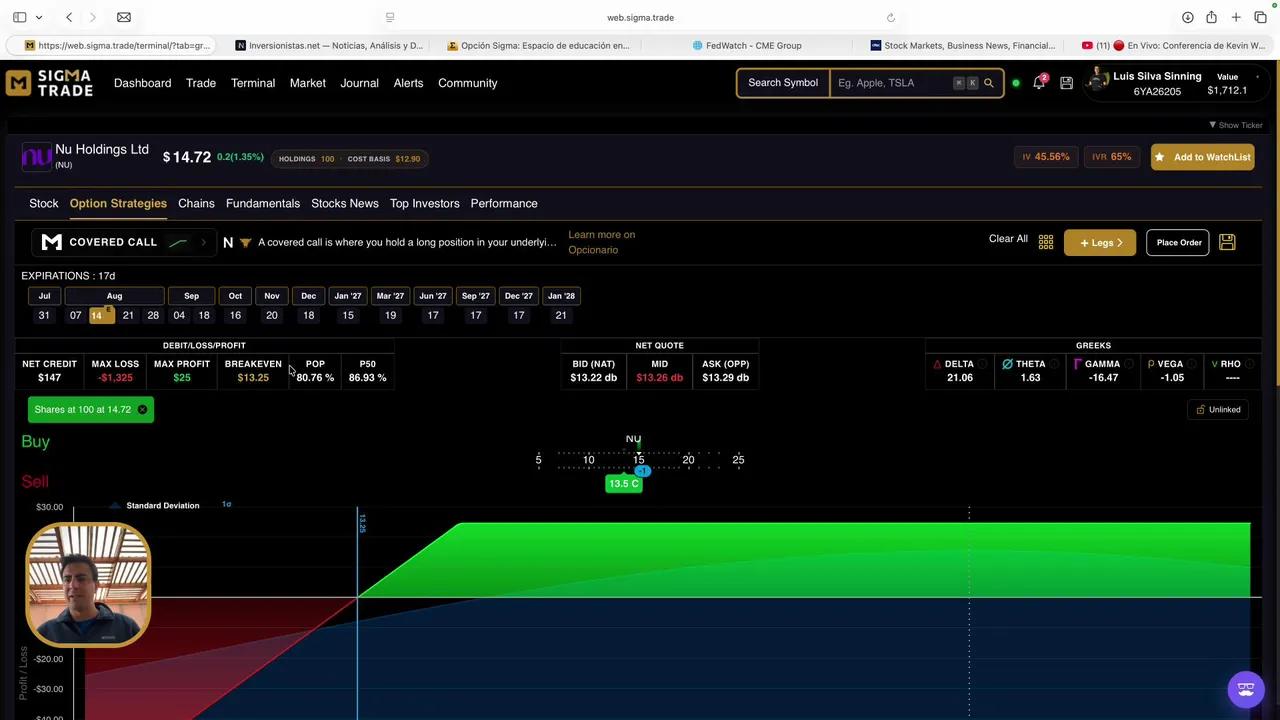Toggle the Standard Deviation chart legend
The height and width of the screenshot is (720, 1280).
pyautogui.click(x=155, y=506)
